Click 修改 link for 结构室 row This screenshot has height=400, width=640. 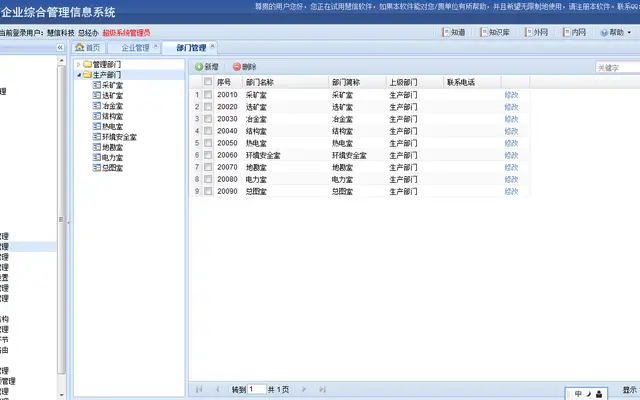pos(511,131)
